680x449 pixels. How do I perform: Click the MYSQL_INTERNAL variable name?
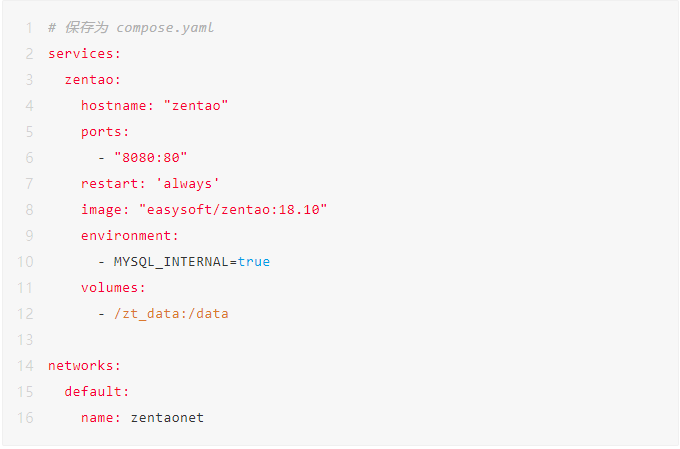tap(171, 261)
